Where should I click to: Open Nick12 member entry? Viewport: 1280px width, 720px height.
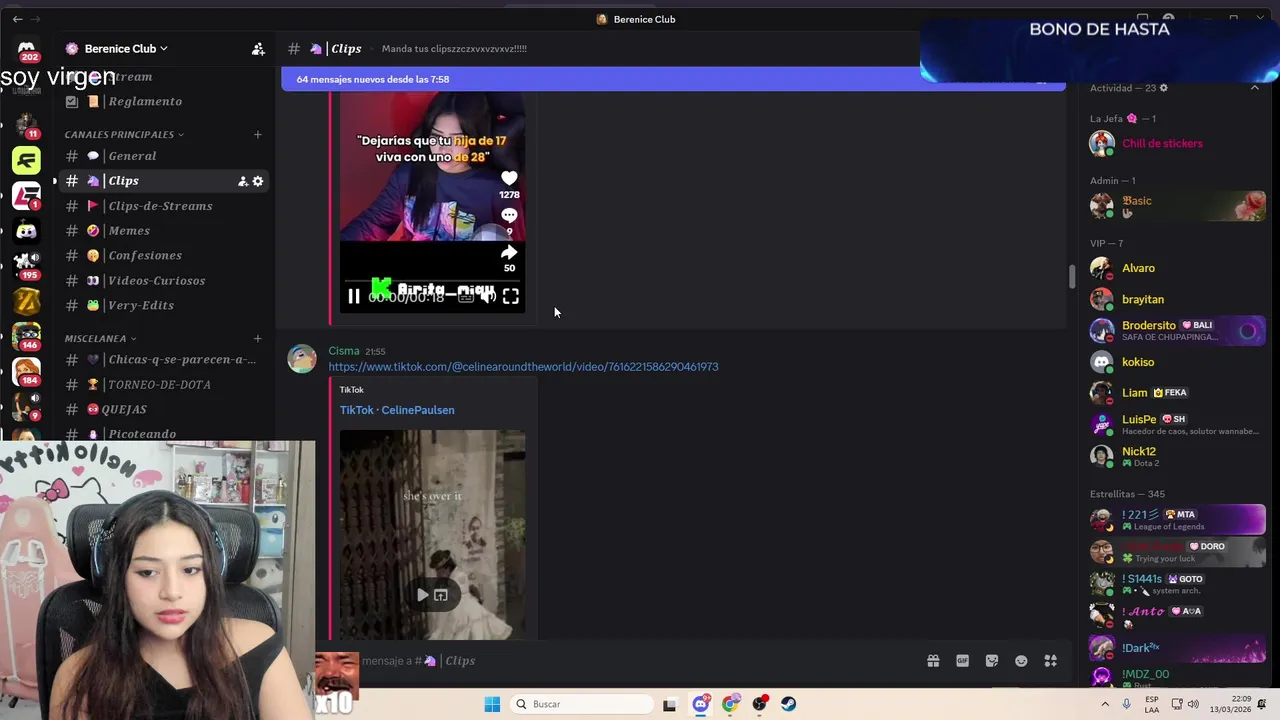pyautogui.click(x=1175, y=456)
